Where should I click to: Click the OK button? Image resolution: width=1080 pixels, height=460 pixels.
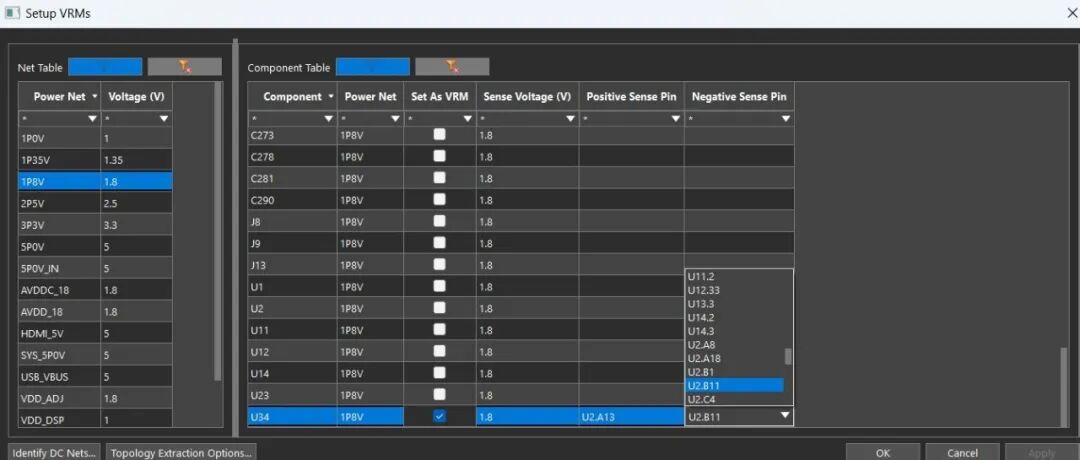pos(882,452)
